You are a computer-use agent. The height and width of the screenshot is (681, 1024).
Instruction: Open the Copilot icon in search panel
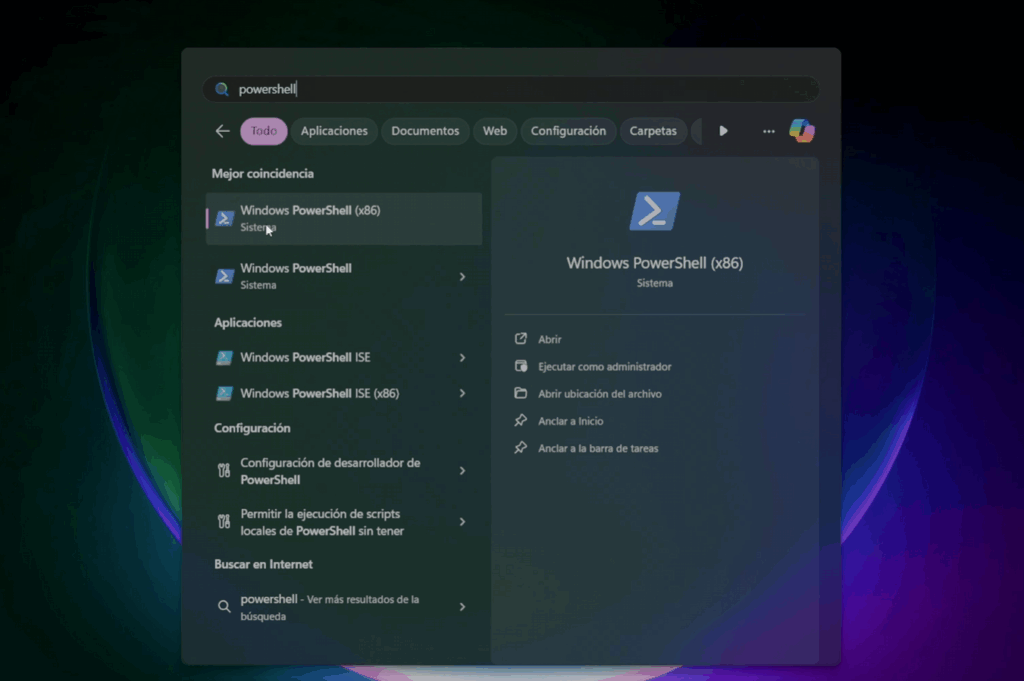801,131
